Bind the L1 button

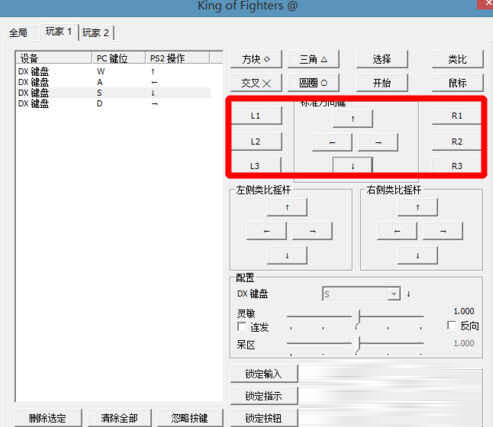point(256,116)
